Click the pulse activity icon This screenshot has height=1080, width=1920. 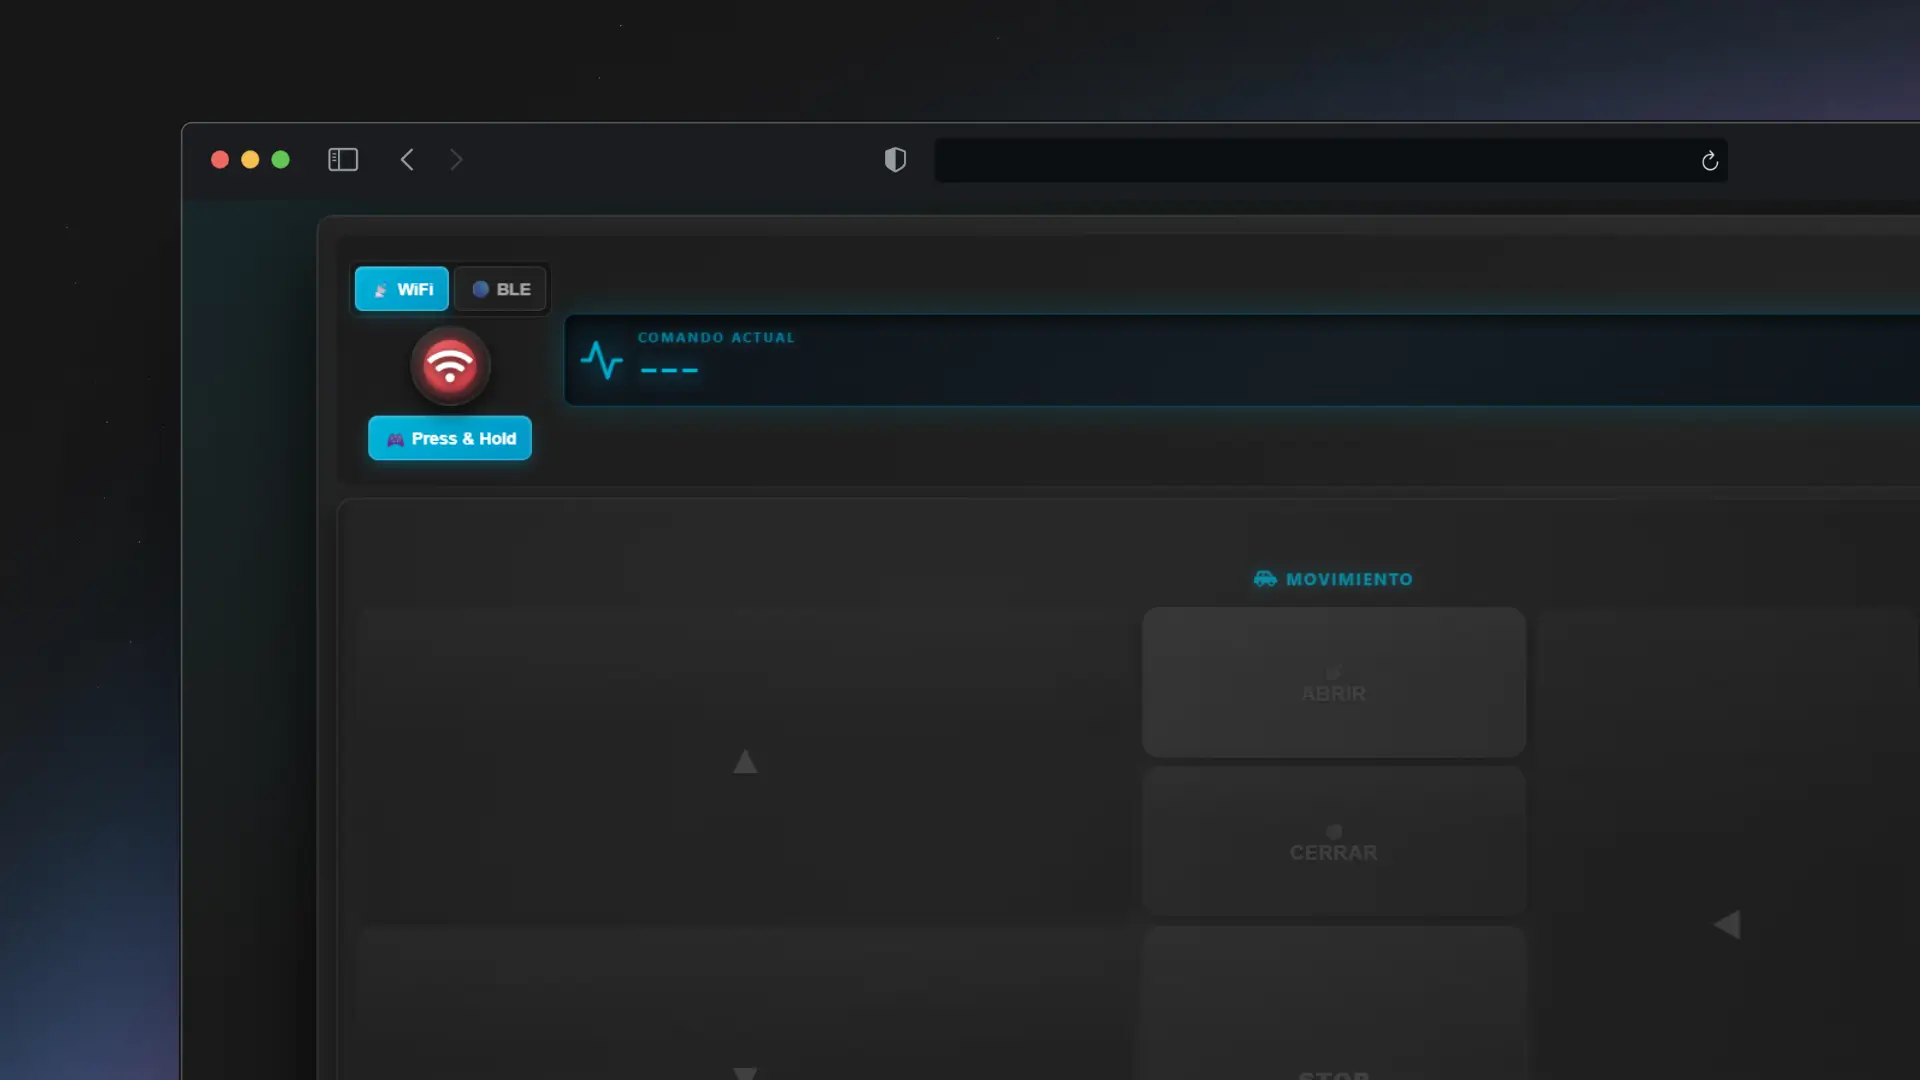[602, 360]
